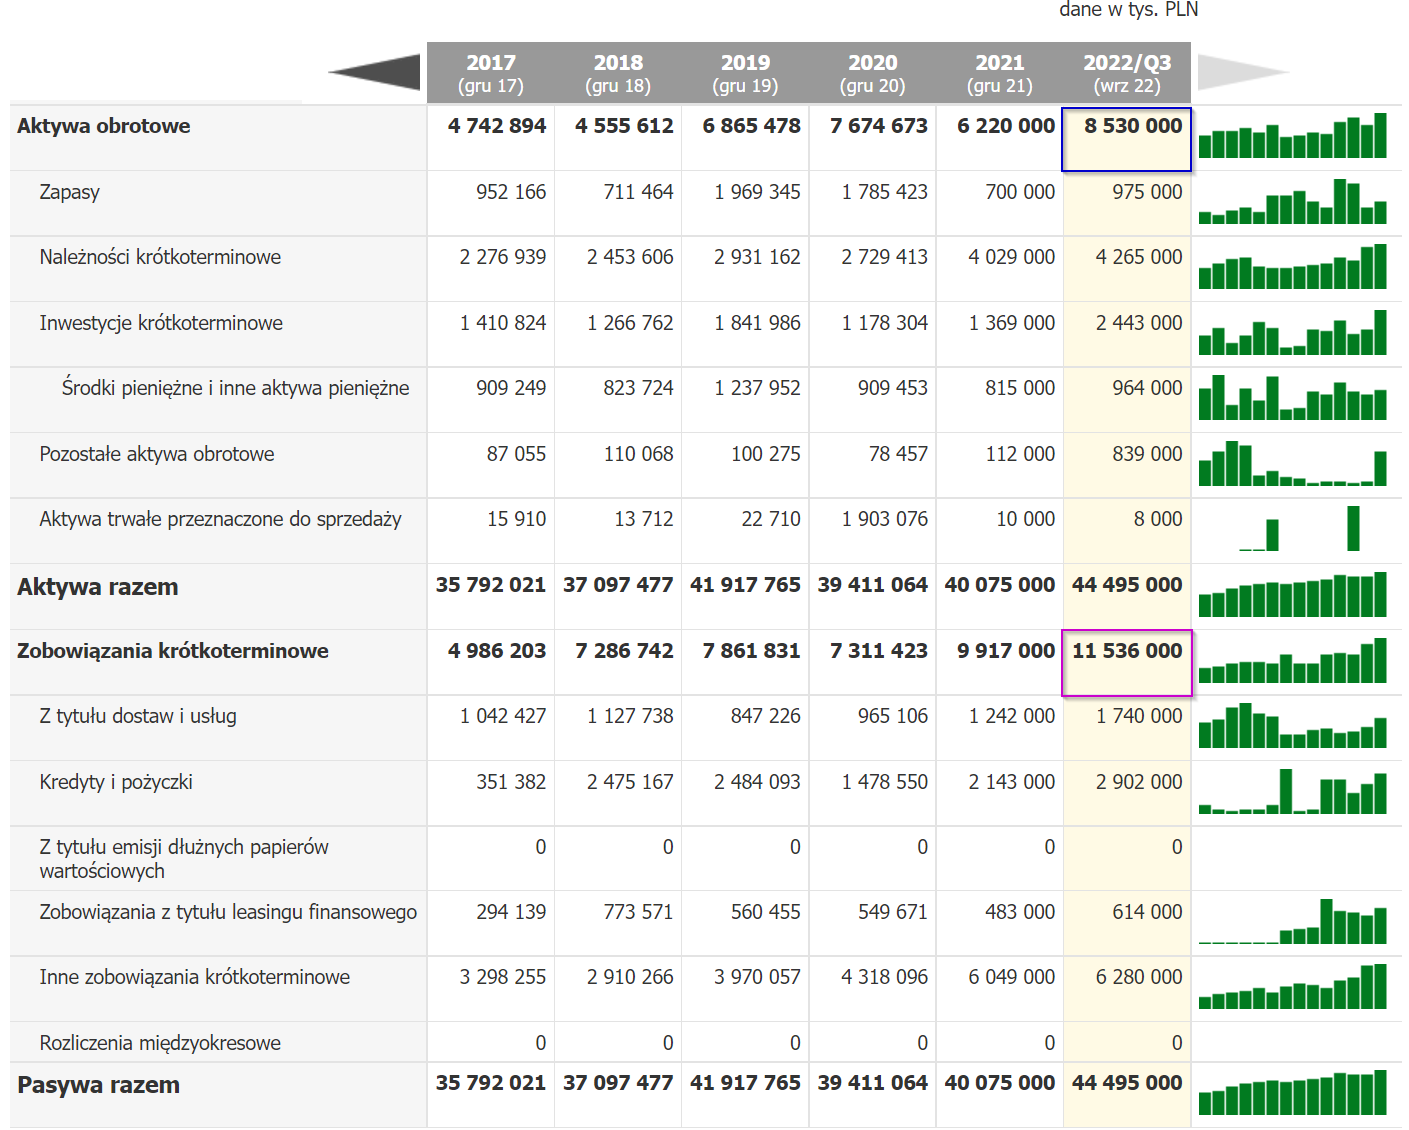Go to later periods with right arrow
Screen dimensions: 1409x1130
(1243, 72)
